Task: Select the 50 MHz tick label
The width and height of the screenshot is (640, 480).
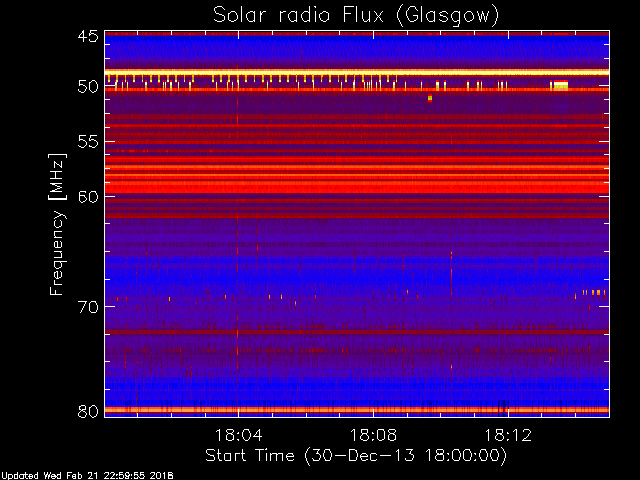Action: (x=87, y=87)
